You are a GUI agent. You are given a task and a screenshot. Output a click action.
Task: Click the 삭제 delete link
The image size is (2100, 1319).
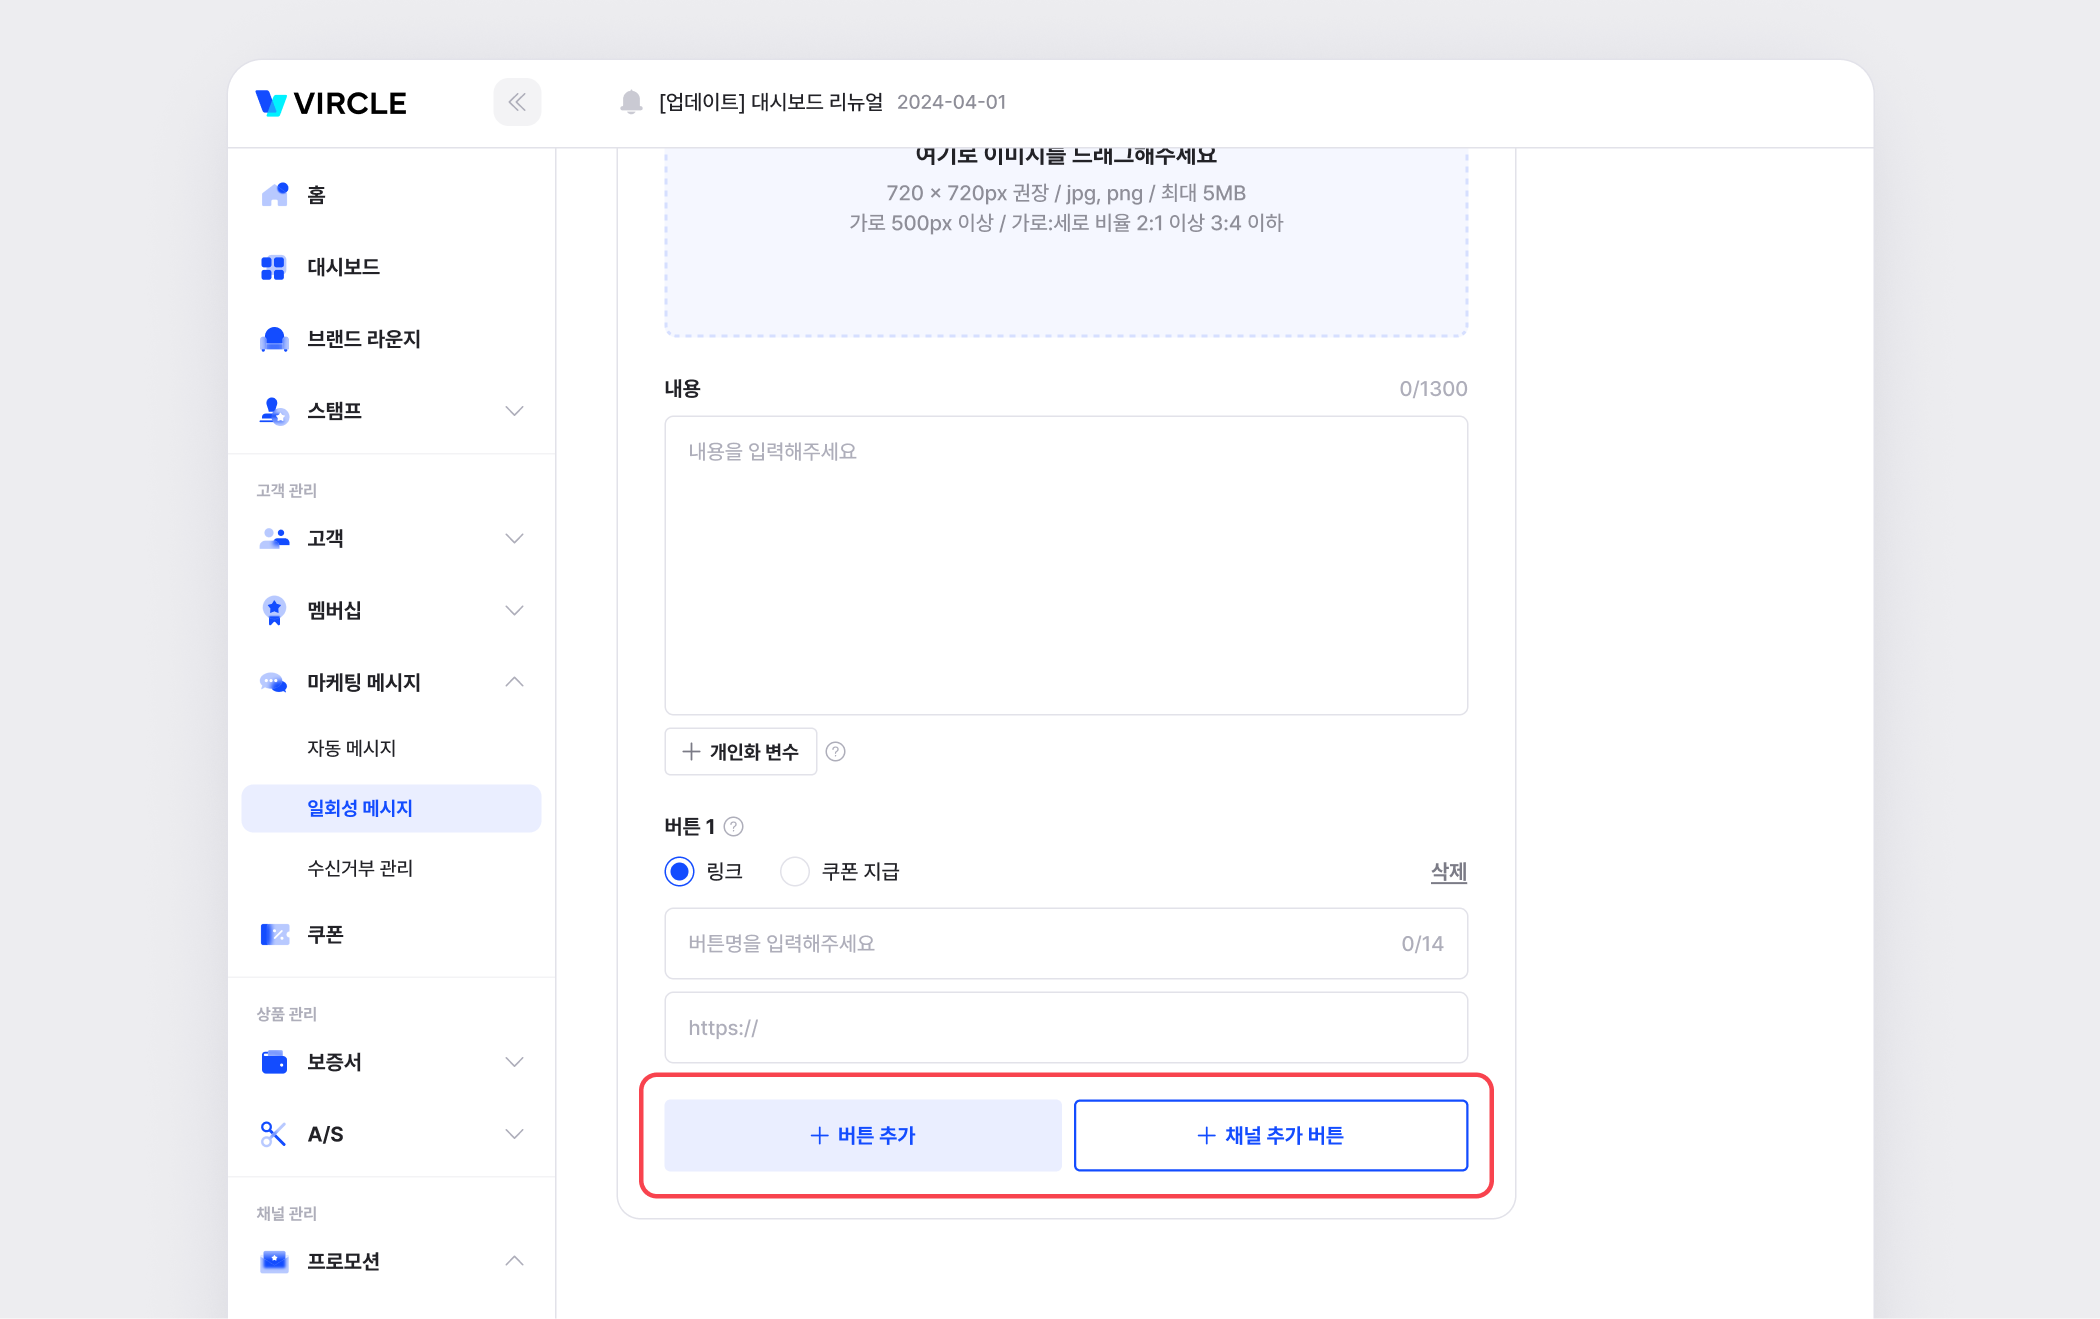(x=1448, y=872)
